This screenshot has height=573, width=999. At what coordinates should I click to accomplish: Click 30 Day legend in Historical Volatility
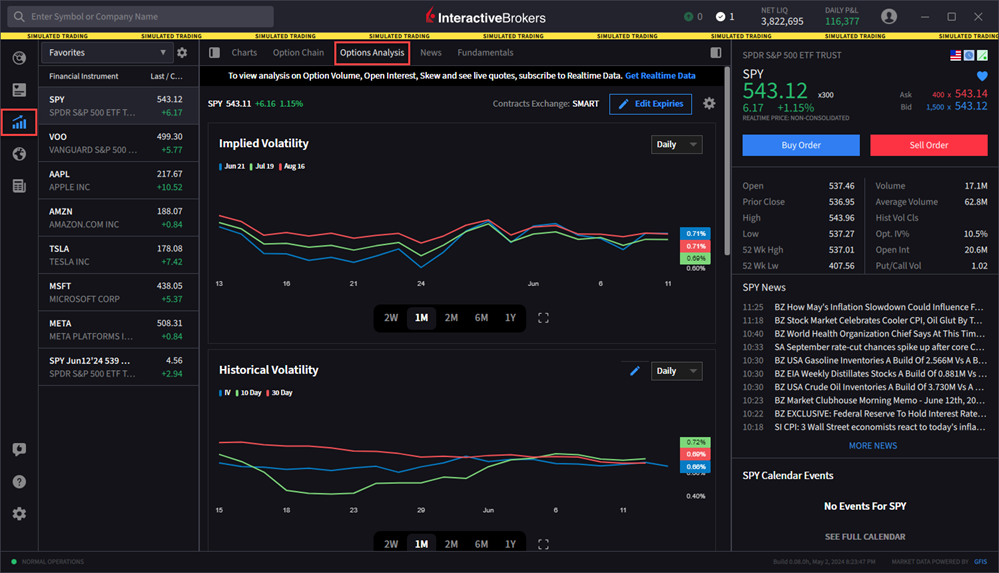(279, 393)
